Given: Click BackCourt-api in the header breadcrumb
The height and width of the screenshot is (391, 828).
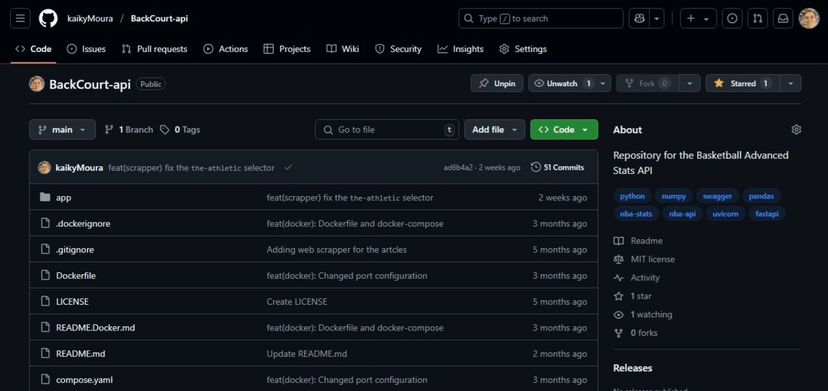Looking at the screenshot, I should click(159, 18).
